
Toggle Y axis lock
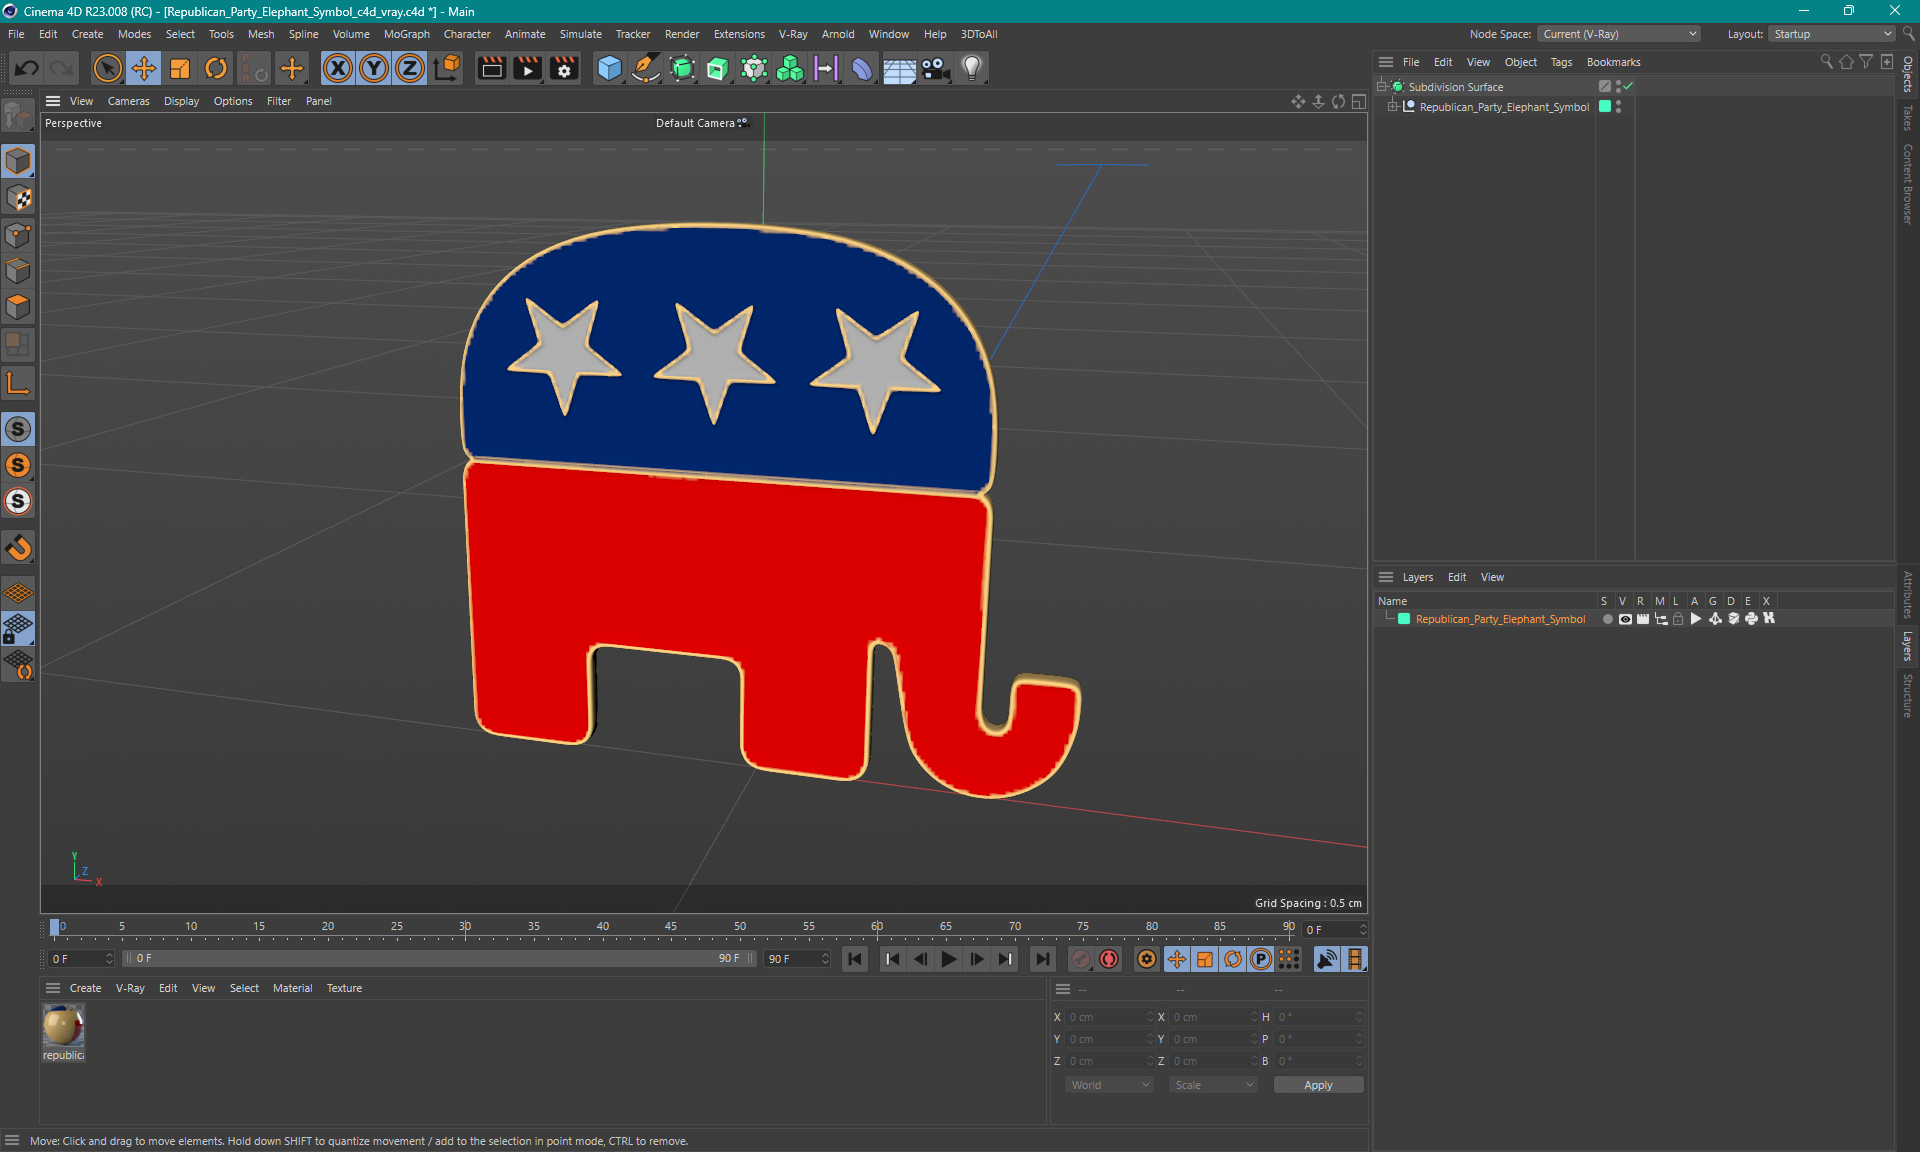pyautogui.click(x=374, y=68)
